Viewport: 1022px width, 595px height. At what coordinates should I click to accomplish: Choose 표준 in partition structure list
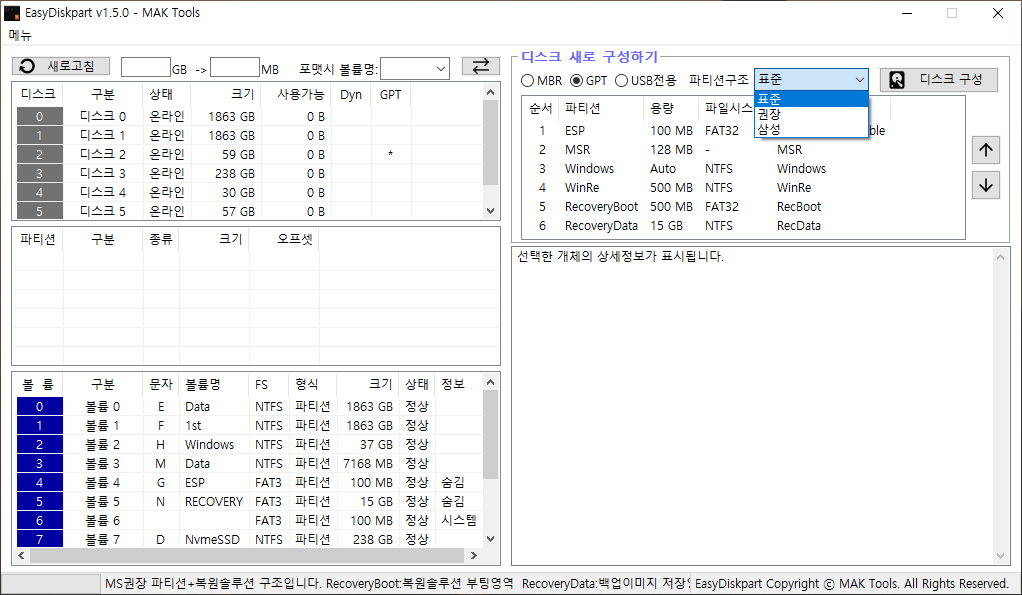(811, 99)
